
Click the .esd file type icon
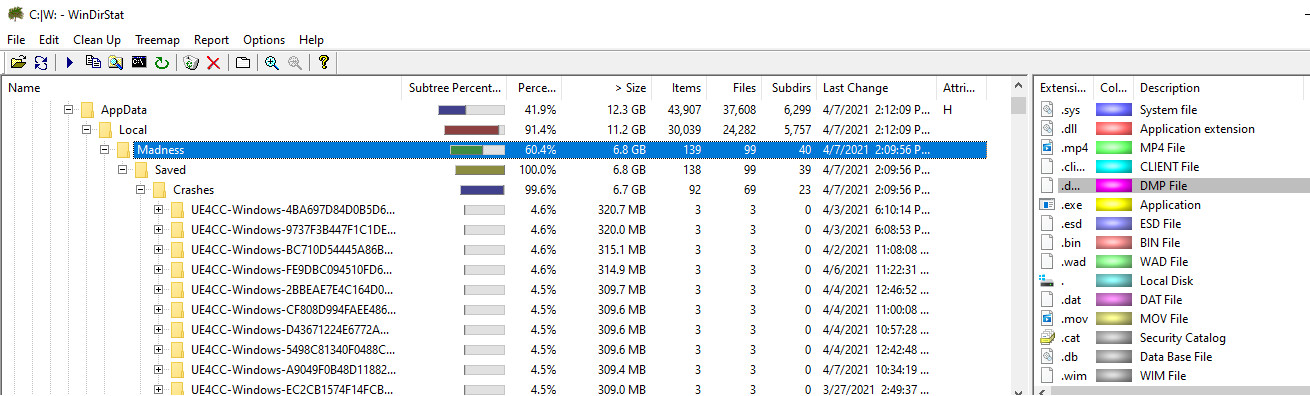[x=1047, y=224]
